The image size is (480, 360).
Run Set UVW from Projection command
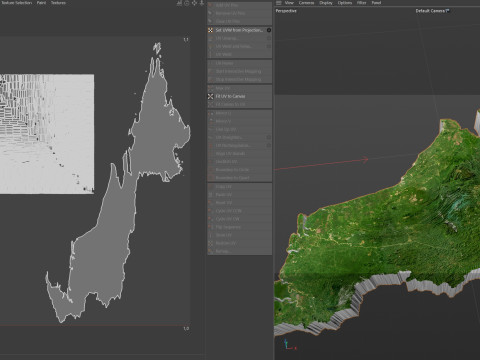click(x=239, y=30)
